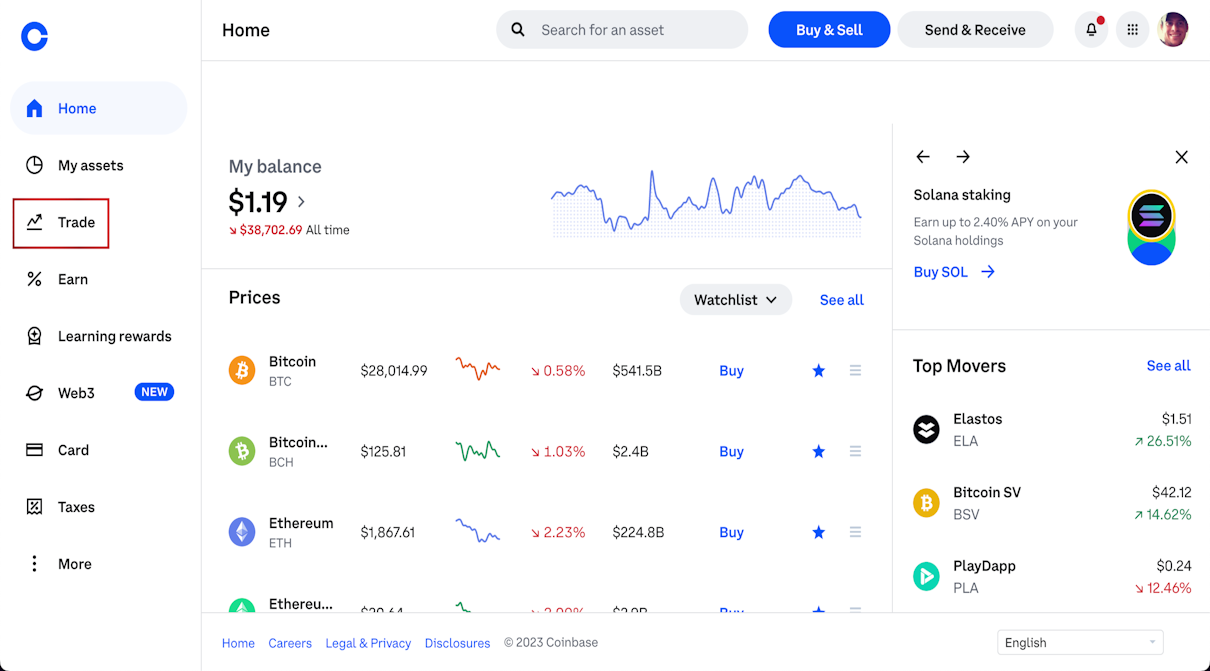The image size is (1210, 671).
Task: Buy Ethereum from the prices row
Action: [x=731, y=533]
